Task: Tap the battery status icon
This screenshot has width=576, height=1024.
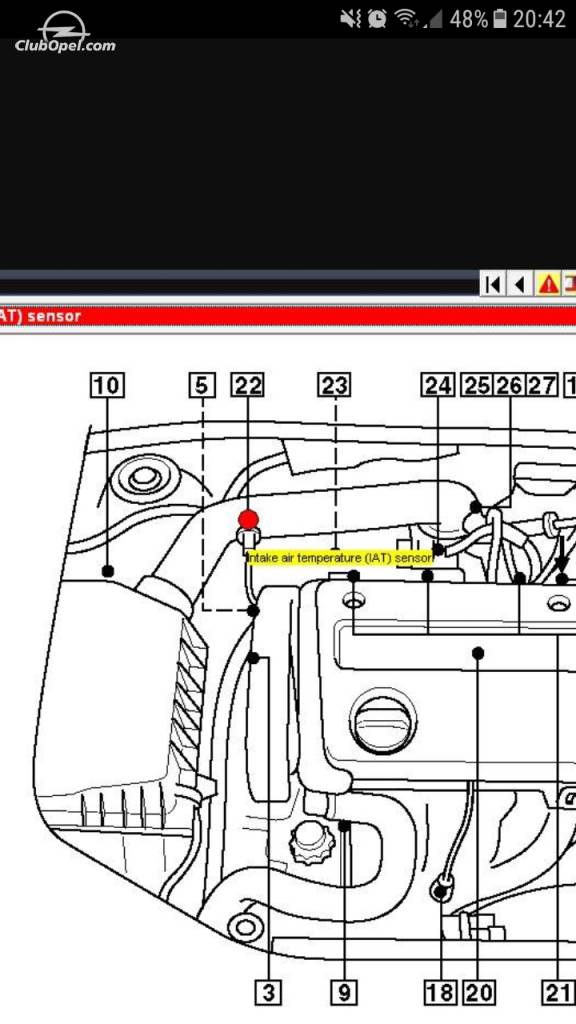Action: (x=500, y=20)
